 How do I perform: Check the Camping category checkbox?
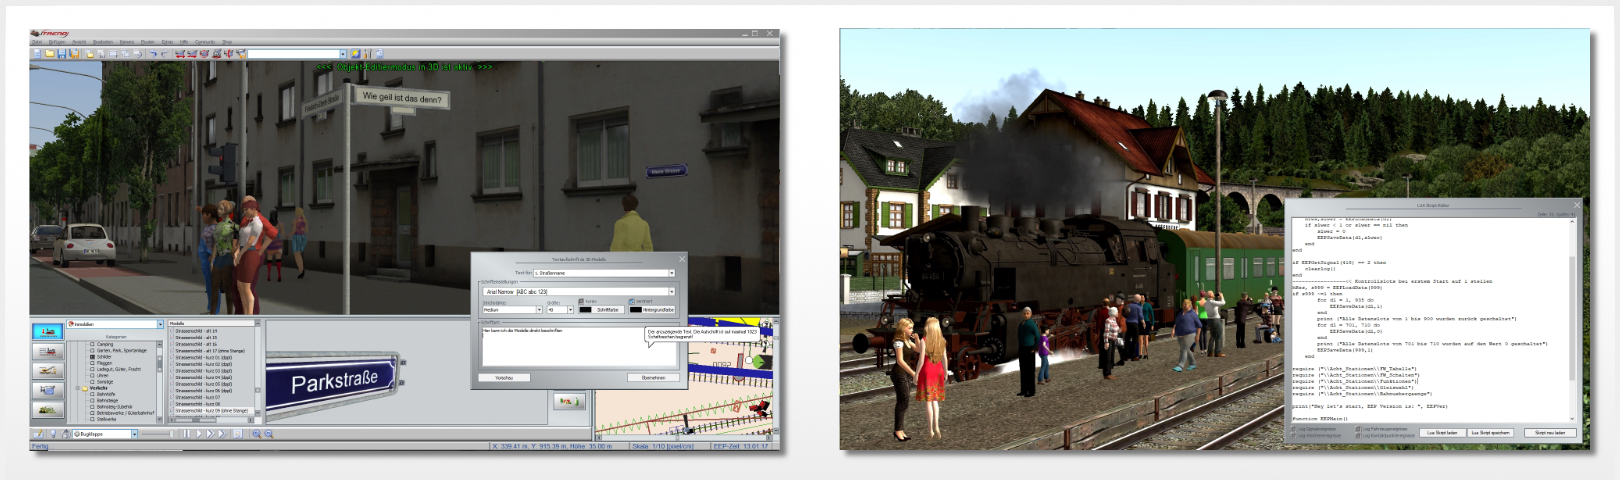[92, 344]
